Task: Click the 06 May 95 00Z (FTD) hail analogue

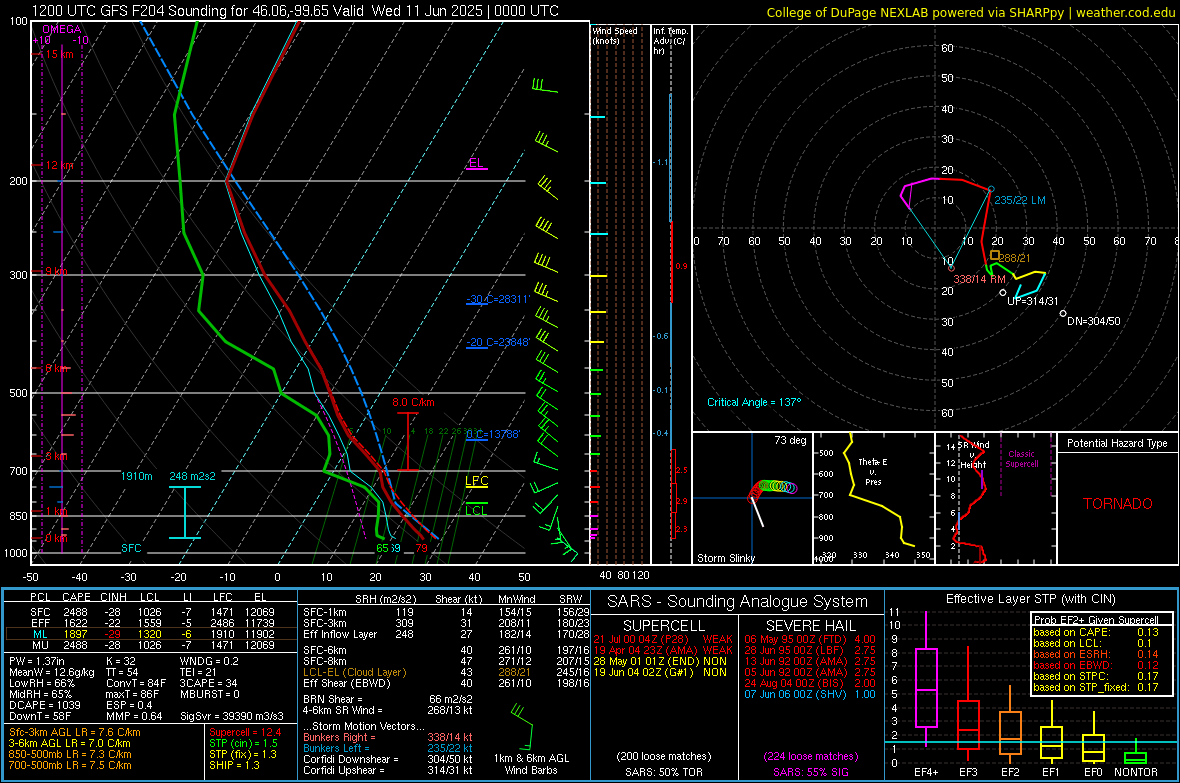Action: (x=810, y=639)
